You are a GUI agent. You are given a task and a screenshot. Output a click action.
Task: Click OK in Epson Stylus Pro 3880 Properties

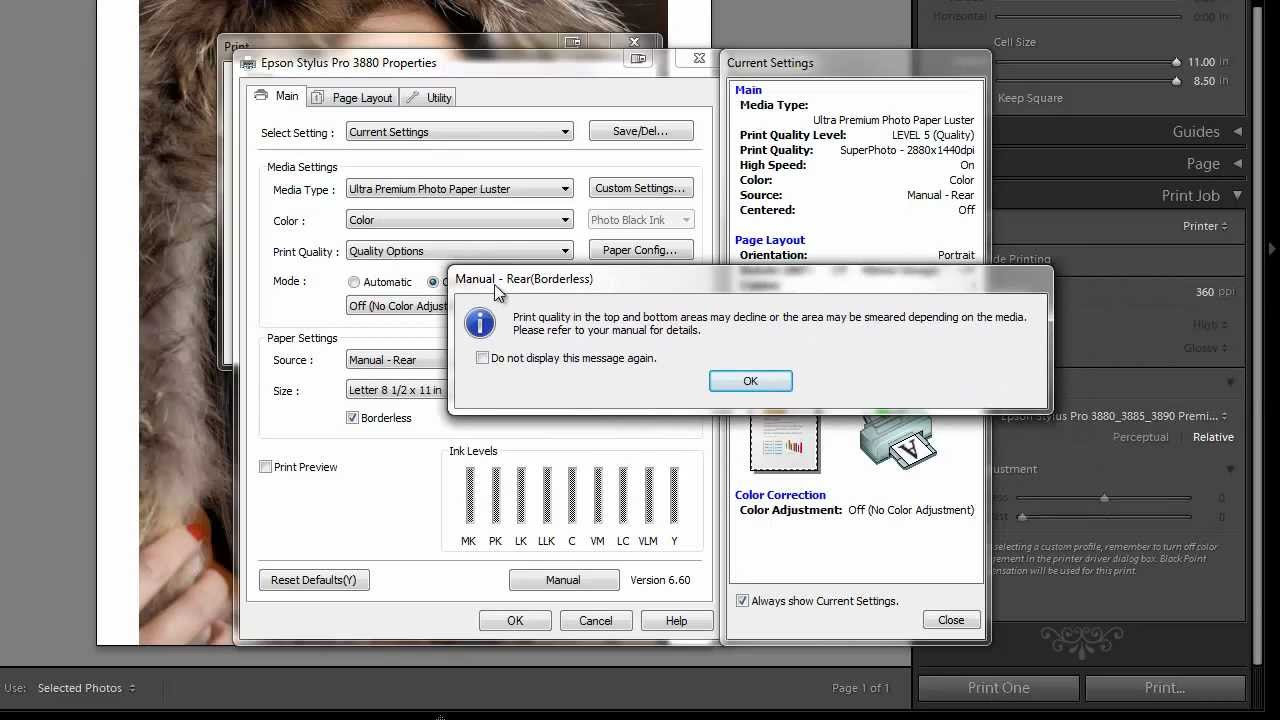pos(515,621)
